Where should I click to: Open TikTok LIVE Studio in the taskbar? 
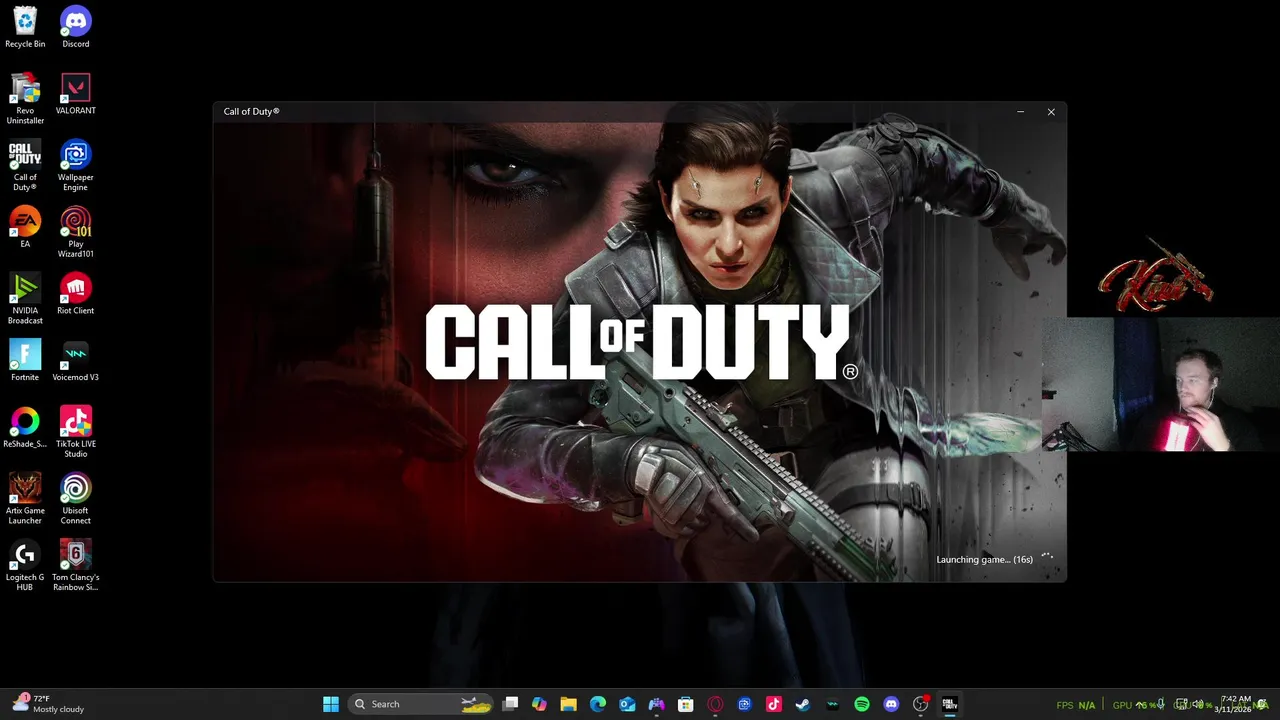[x=773, y=704]
